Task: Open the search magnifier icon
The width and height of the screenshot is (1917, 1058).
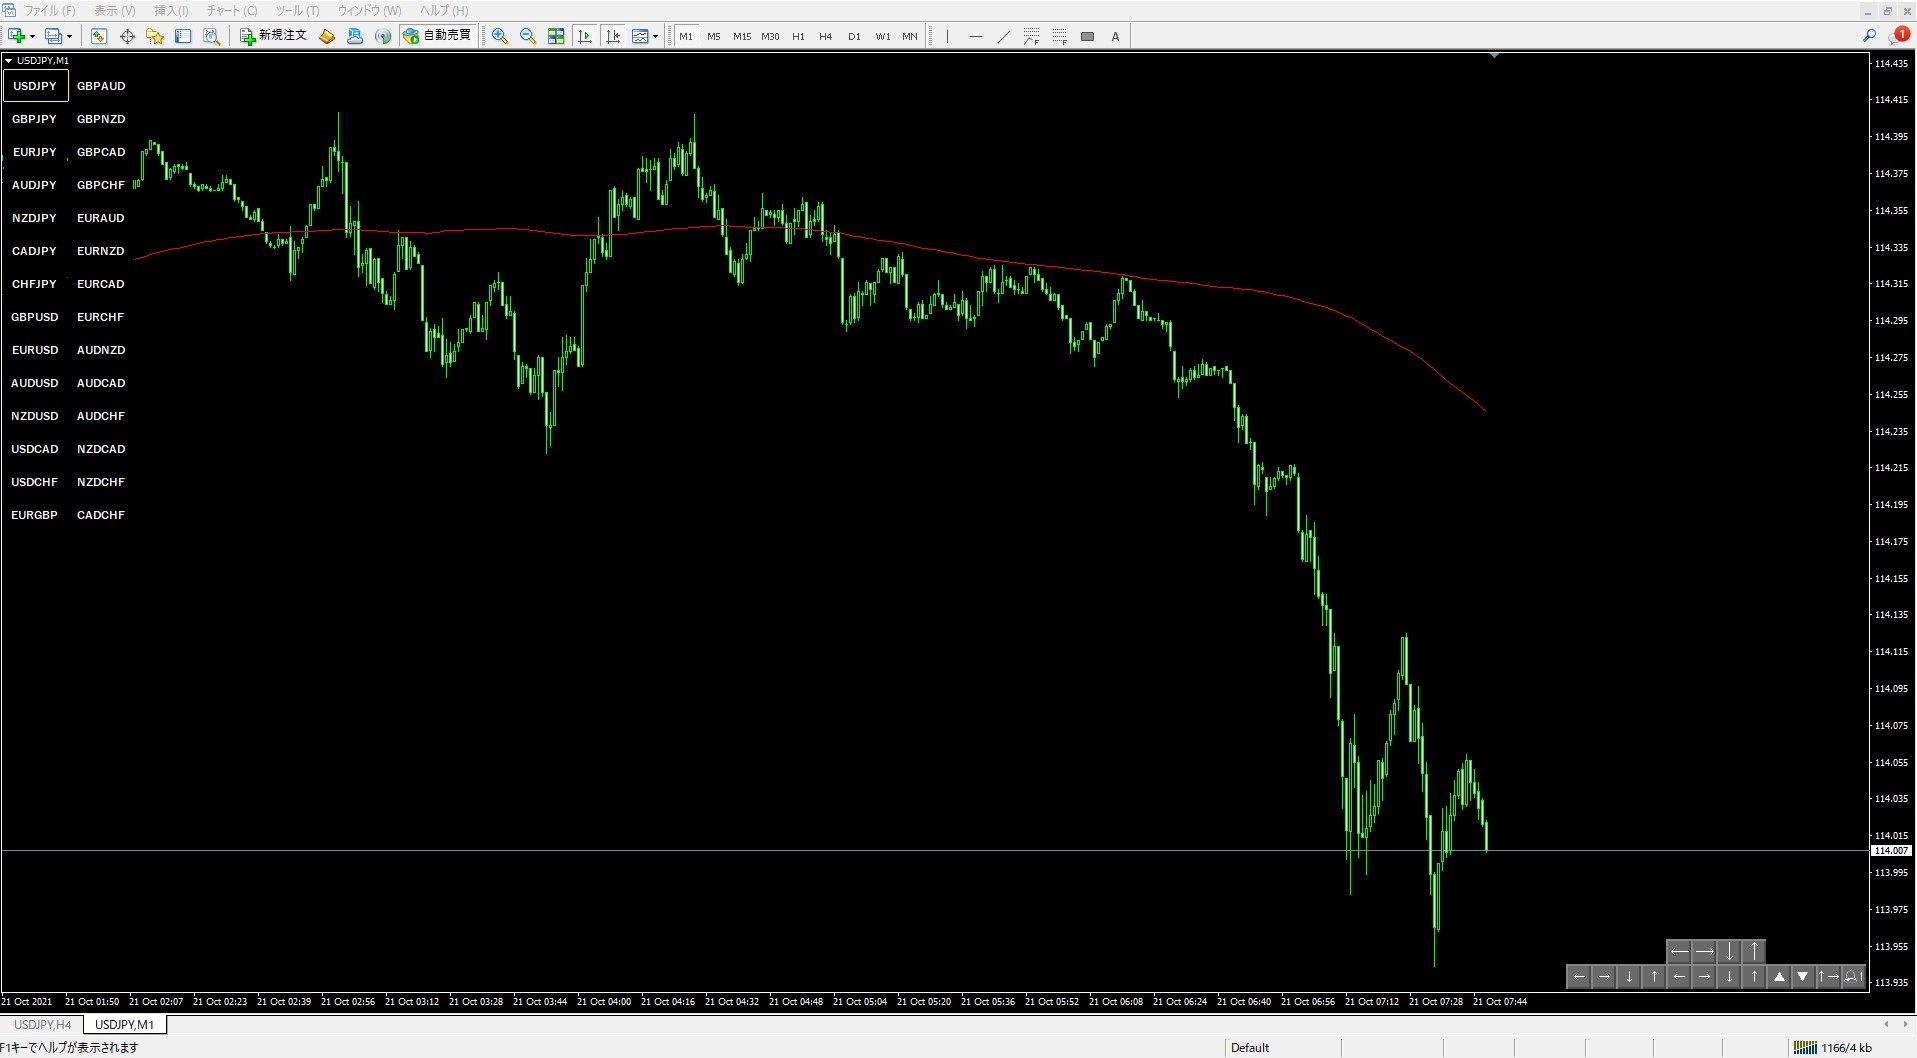Action: (1869, 36)
